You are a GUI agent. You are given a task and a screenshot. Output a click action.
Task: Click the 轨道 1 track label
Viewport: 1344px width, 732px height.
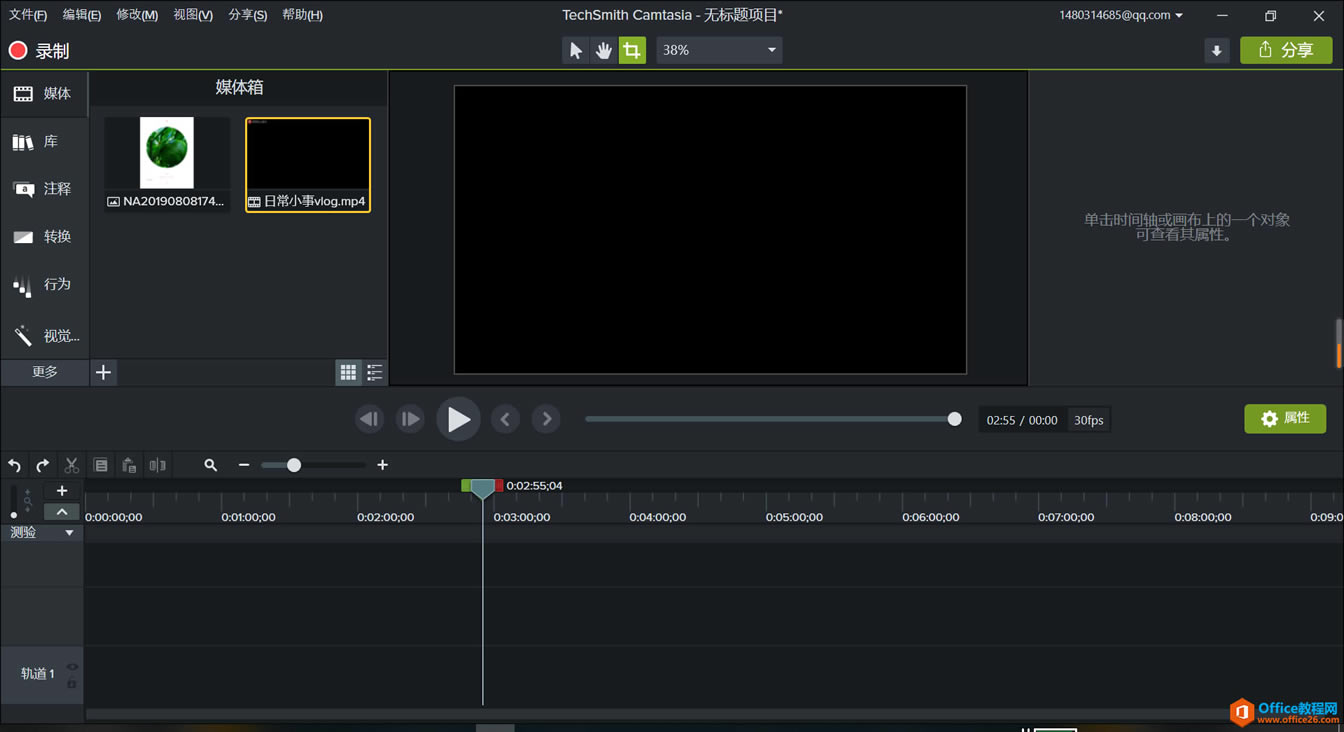(38, 674)
